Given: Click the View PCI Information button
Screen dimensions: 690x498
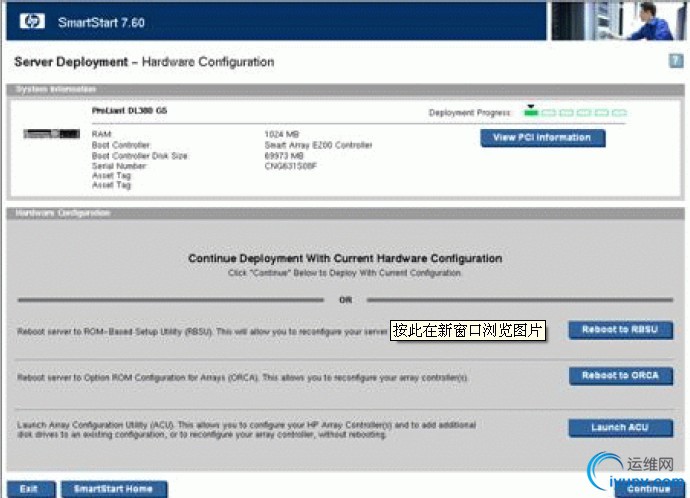Looking at the screenshot, I should pos(543,138).
